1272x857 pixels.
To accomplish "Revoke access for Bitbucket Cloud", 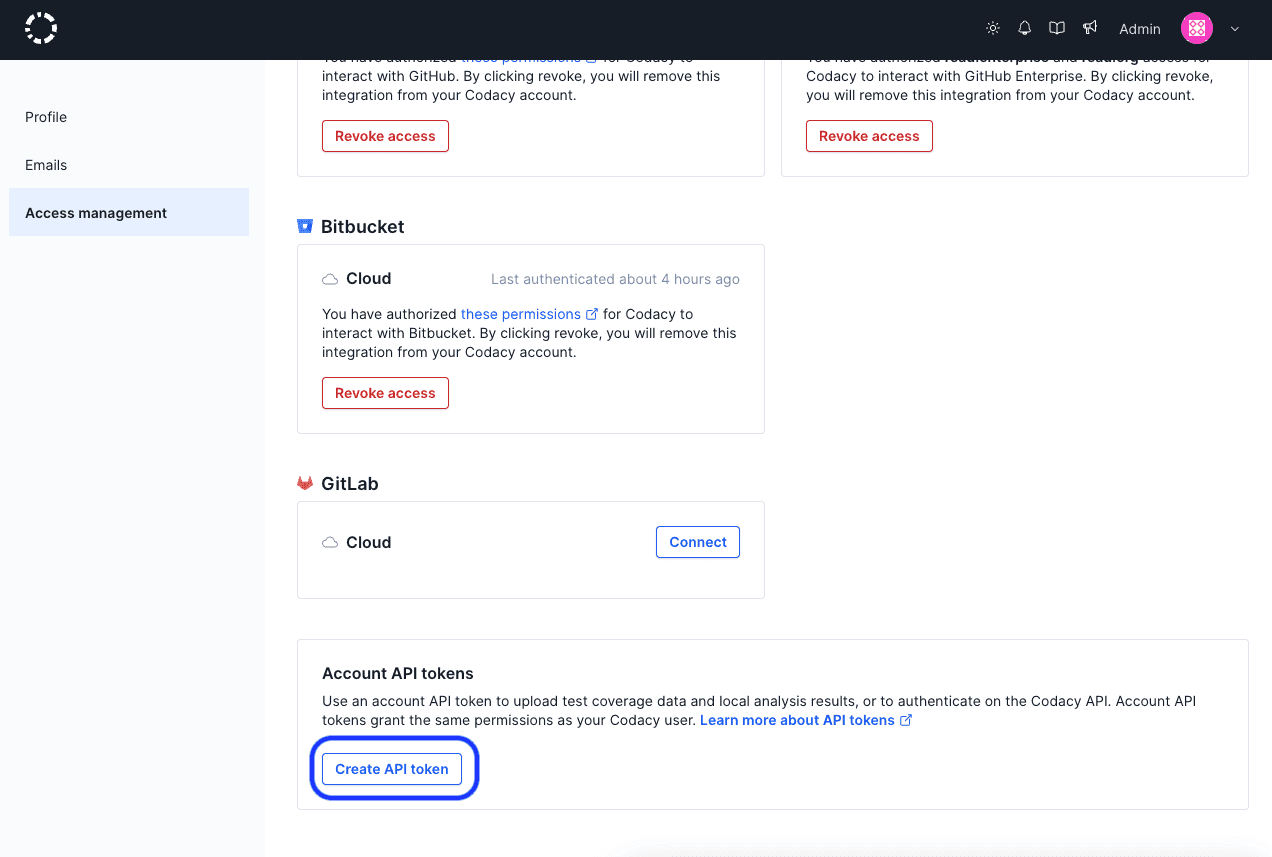I will (385, 393).
